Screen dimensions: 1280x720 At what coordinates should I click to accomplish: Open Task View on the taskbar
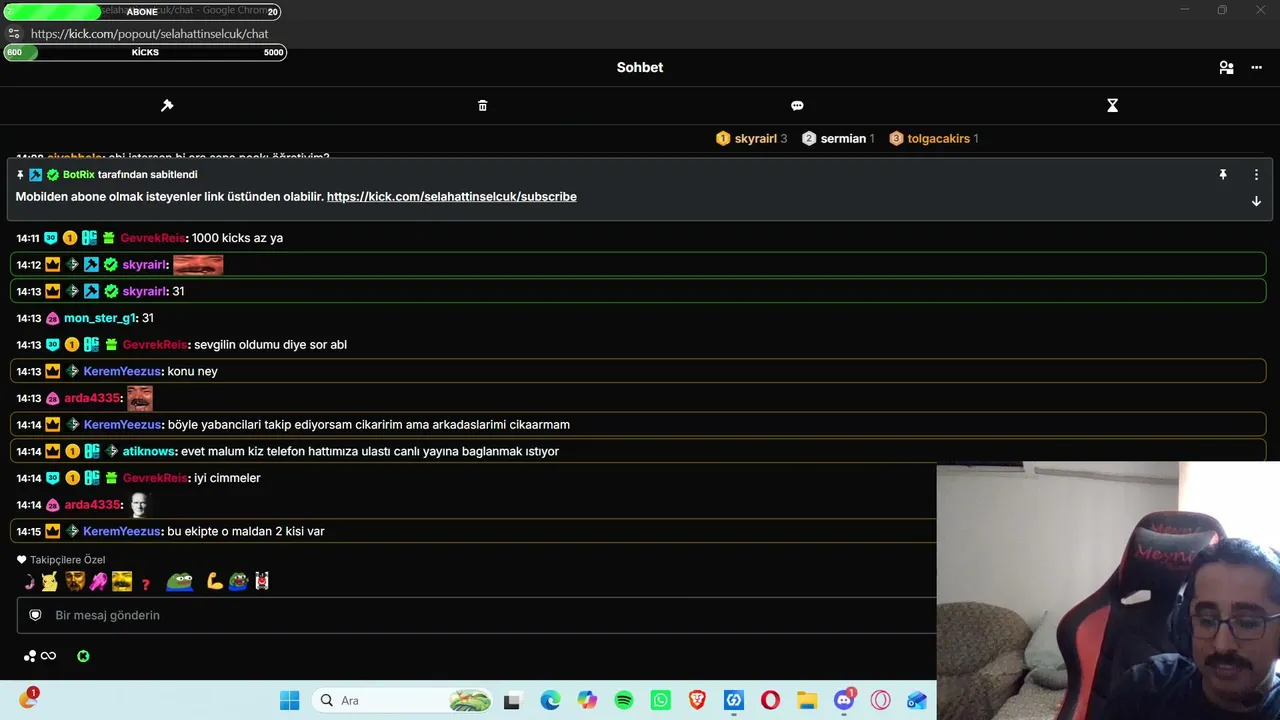click(512, 700)
